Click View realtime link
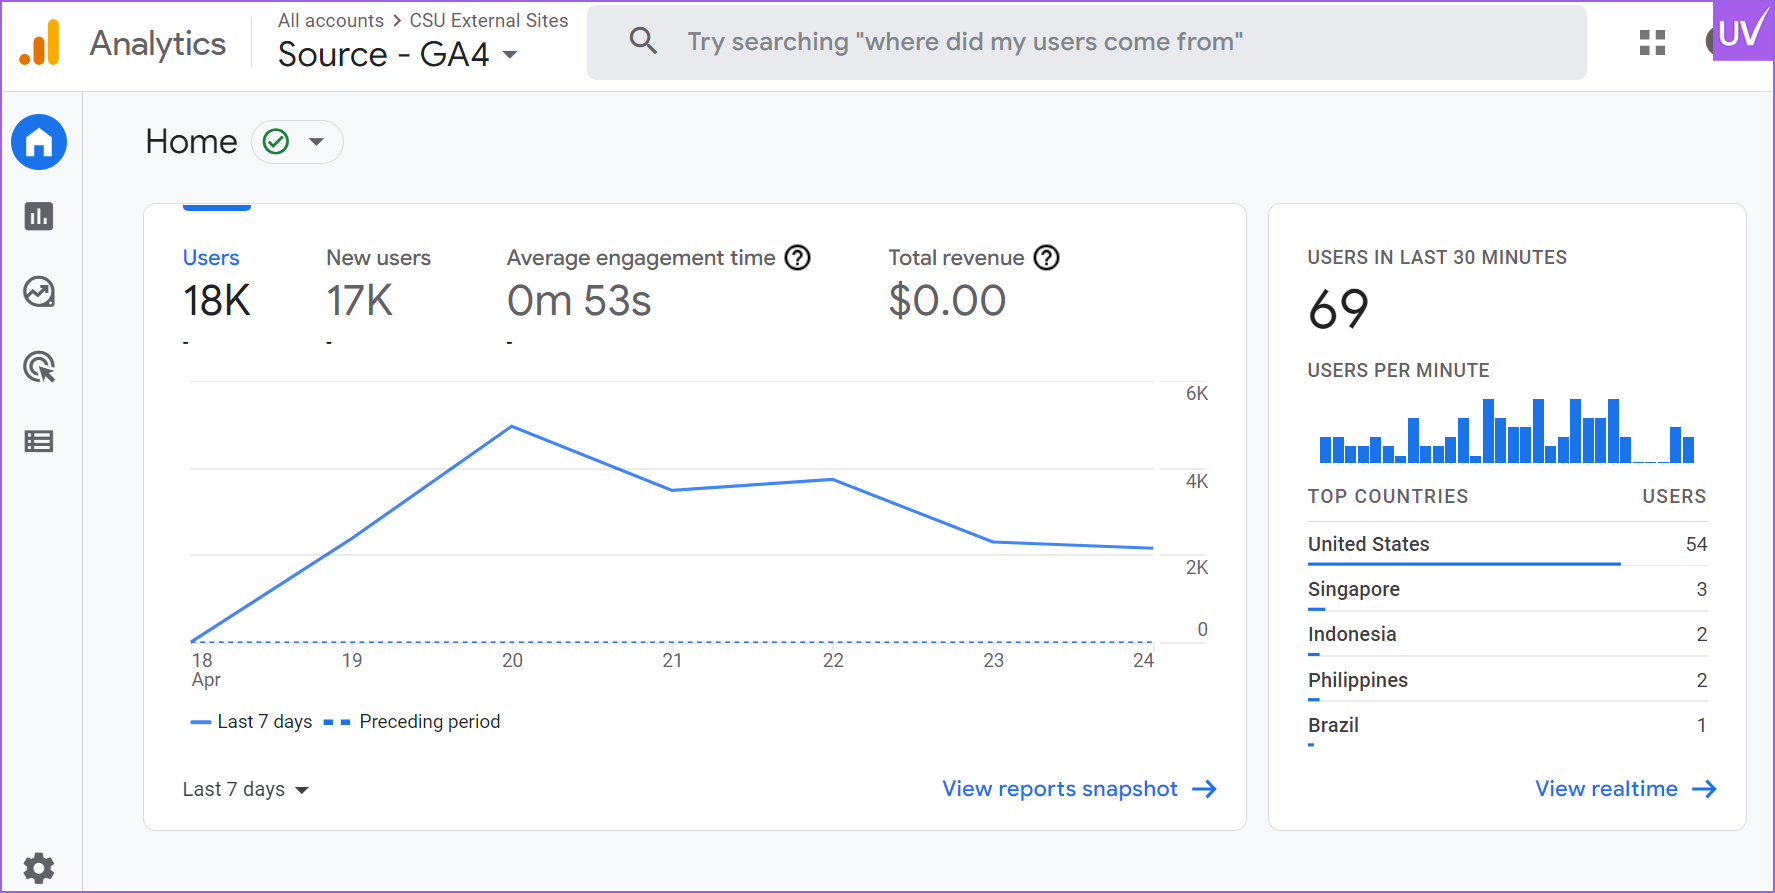This screenshot has width=1775, height=893. click(1625, 789)
